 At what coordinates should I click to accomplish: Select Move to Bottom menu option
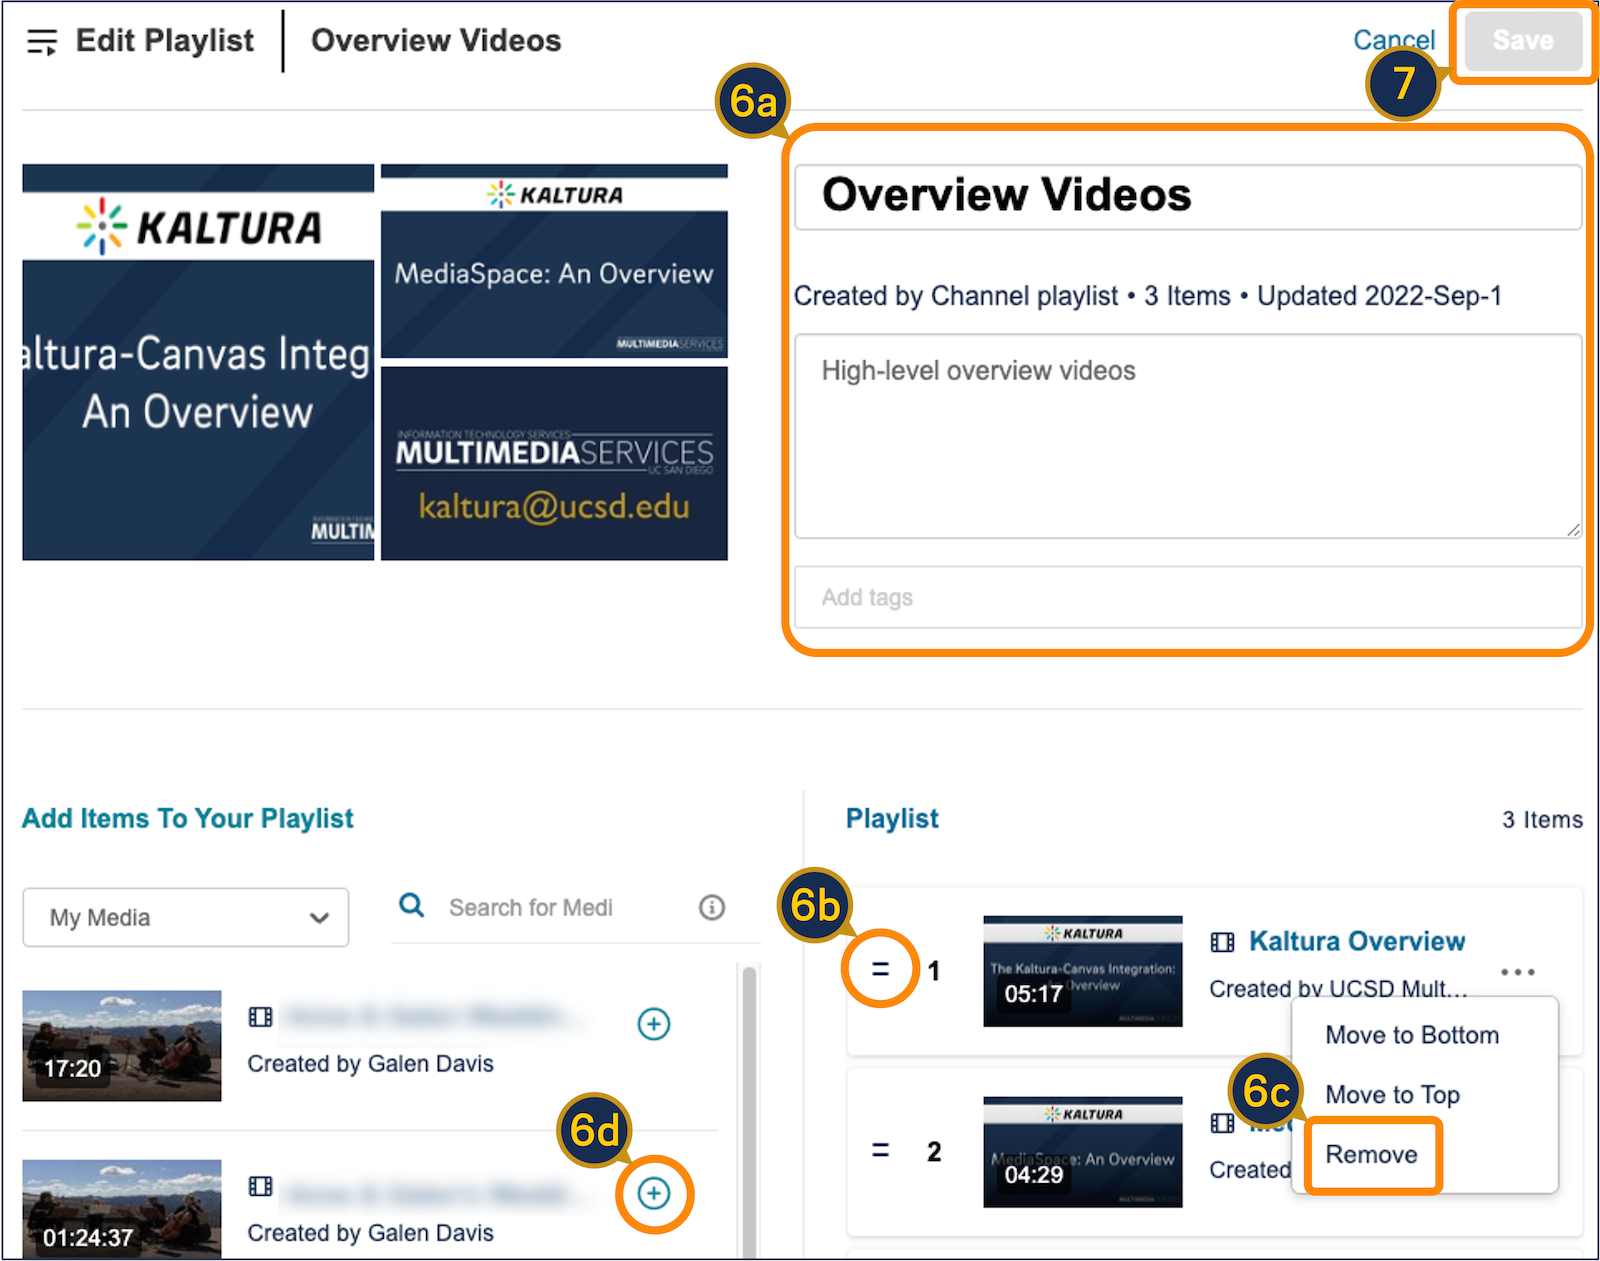pos(1412,1035)
